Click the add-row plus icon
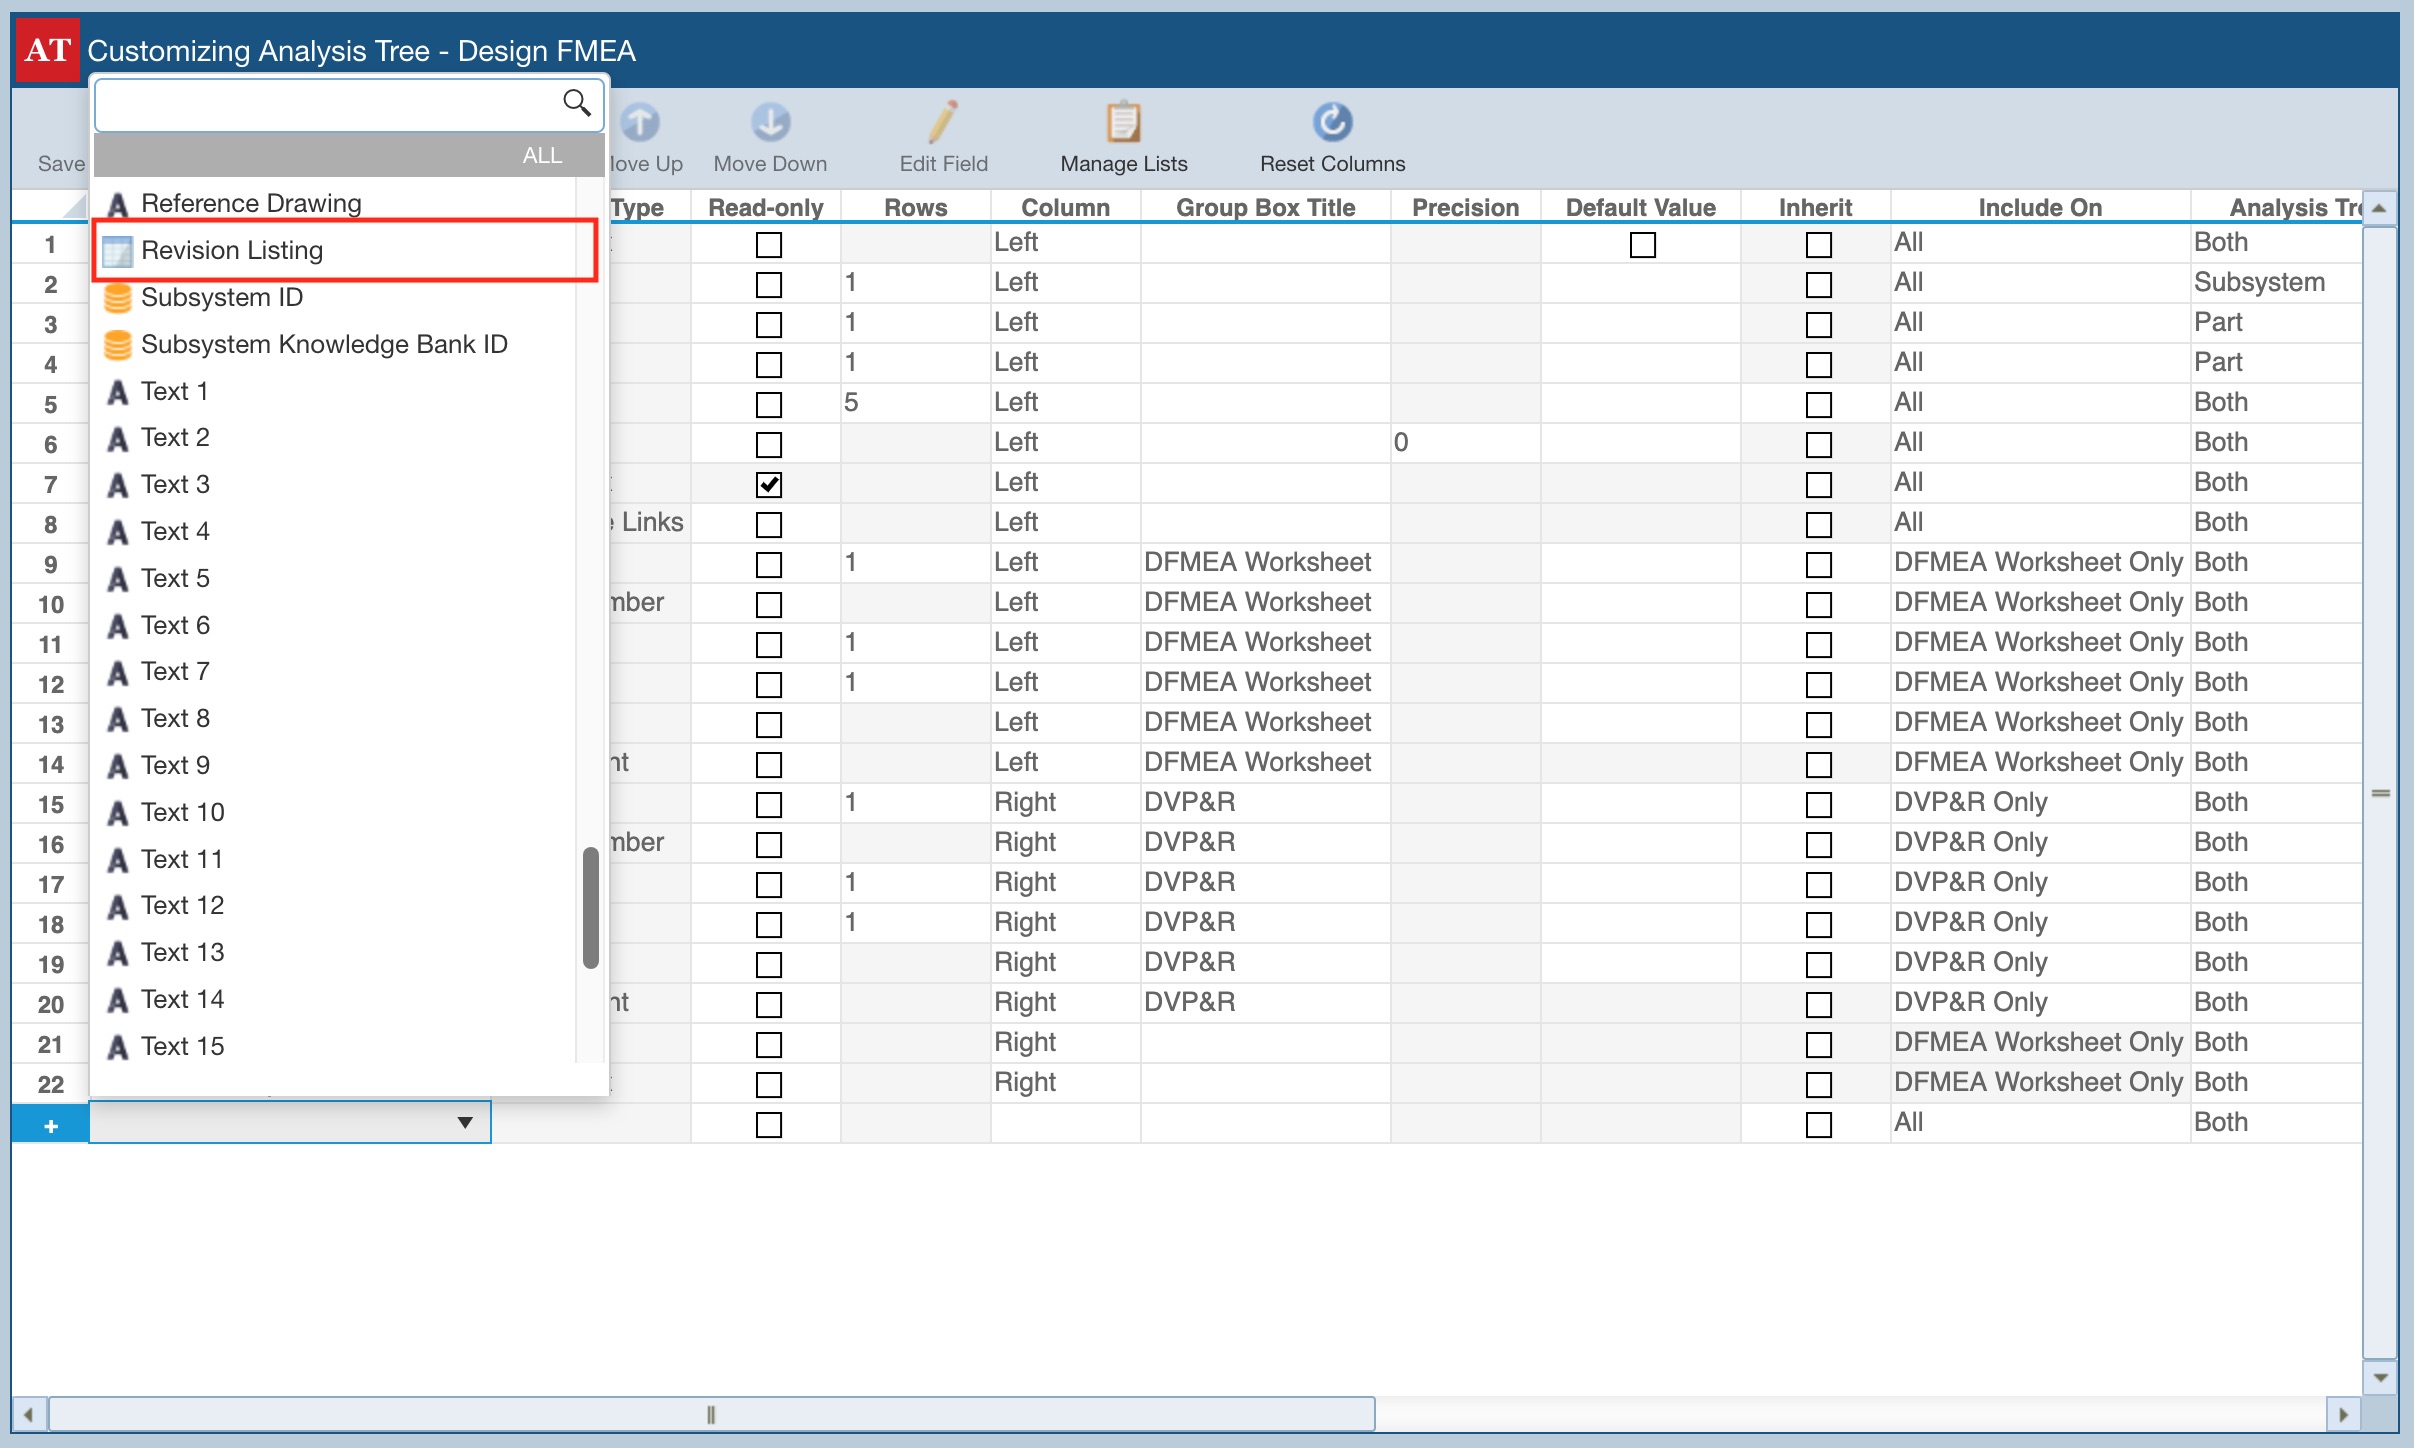2414x1448 pixels. point(51,1125)
